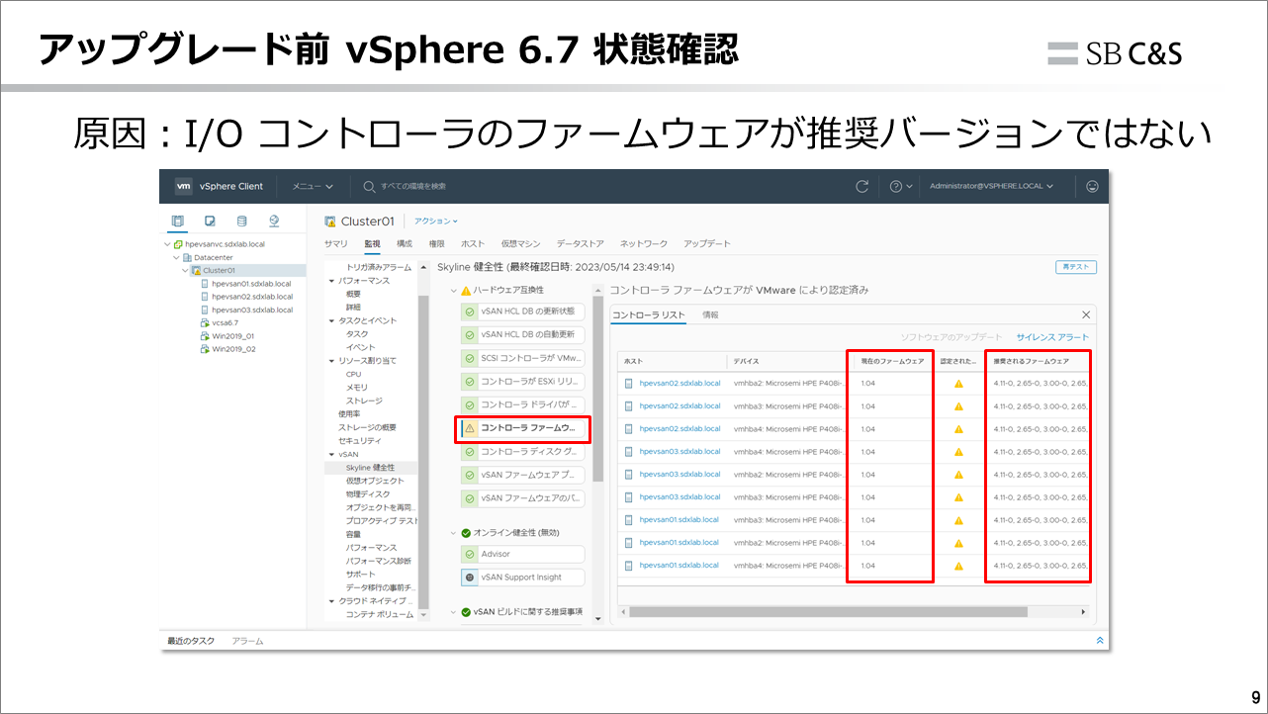Switch to the Storage inventory view icon
The width and height of the screenshot is (1268, 714).
click(x=242, y=221)
